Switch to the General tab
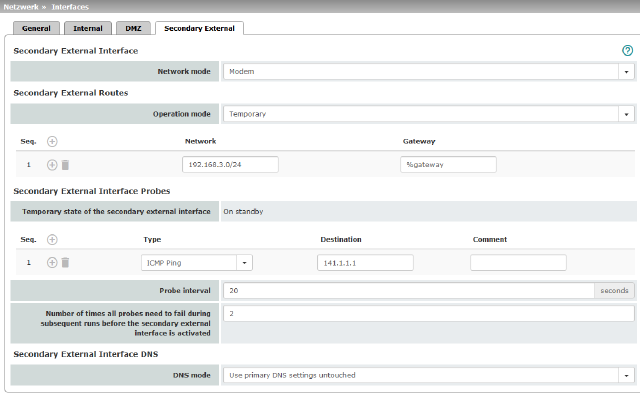 coord(36,28)
